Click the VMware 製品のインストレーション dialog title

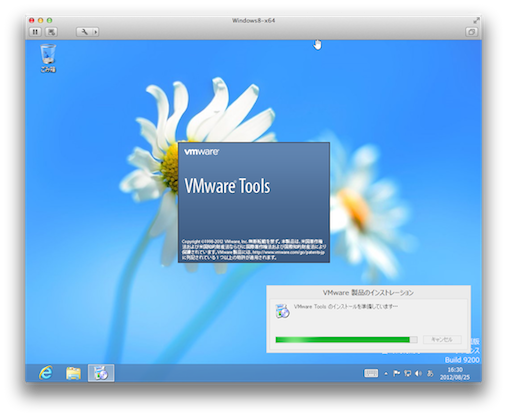(368, 293)
